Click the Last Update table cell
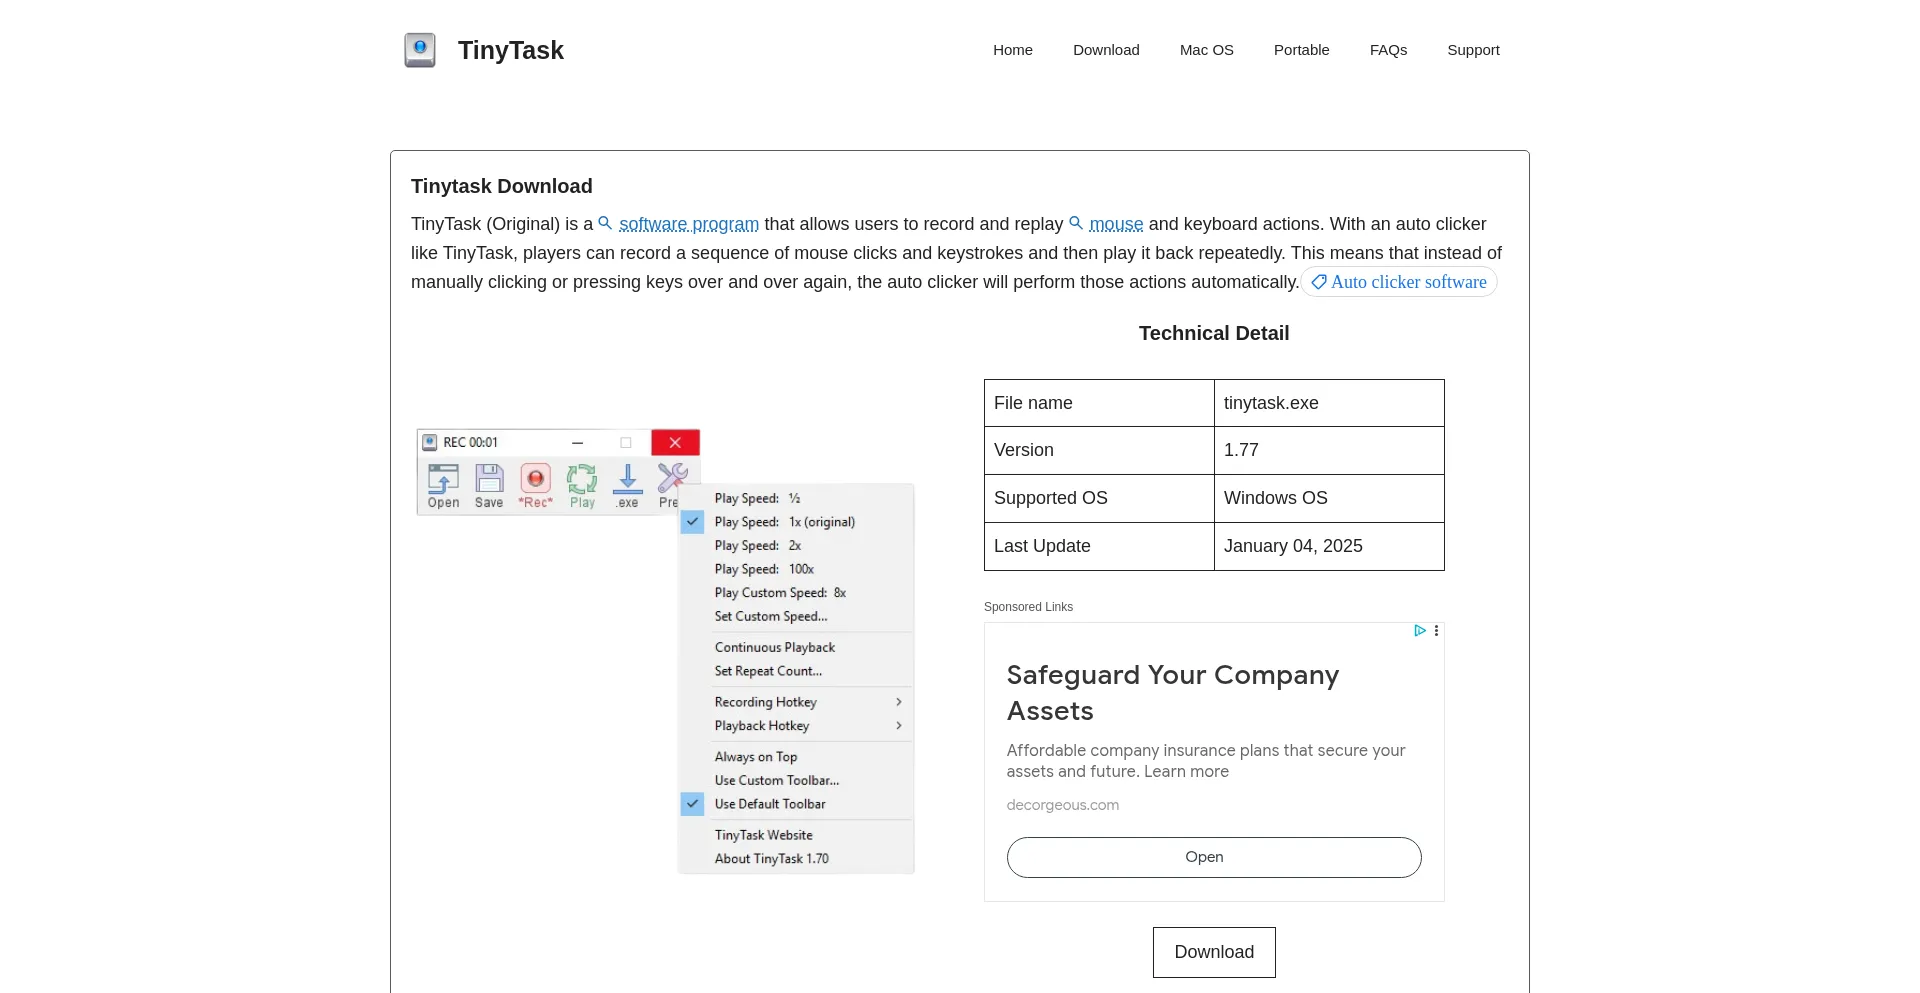 pos(1099,546)
